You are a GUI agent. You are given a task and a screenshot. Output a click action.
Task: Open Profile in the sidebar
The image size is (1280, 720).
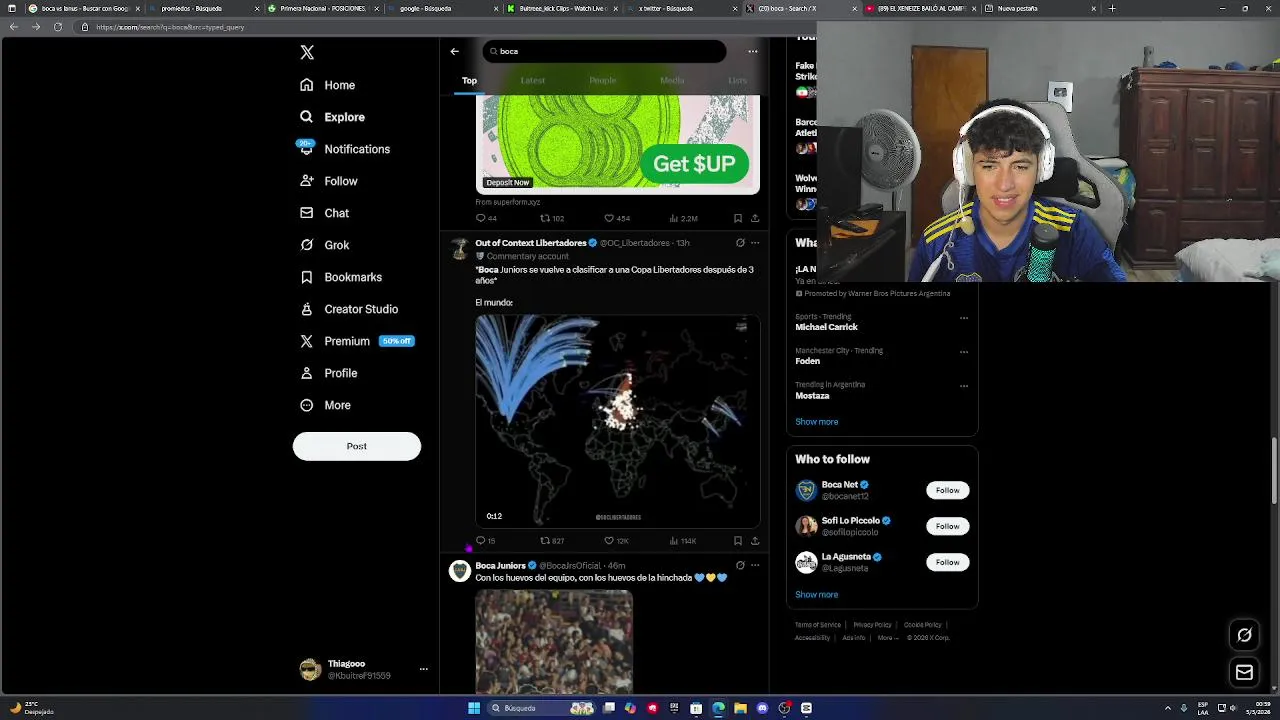329,373
